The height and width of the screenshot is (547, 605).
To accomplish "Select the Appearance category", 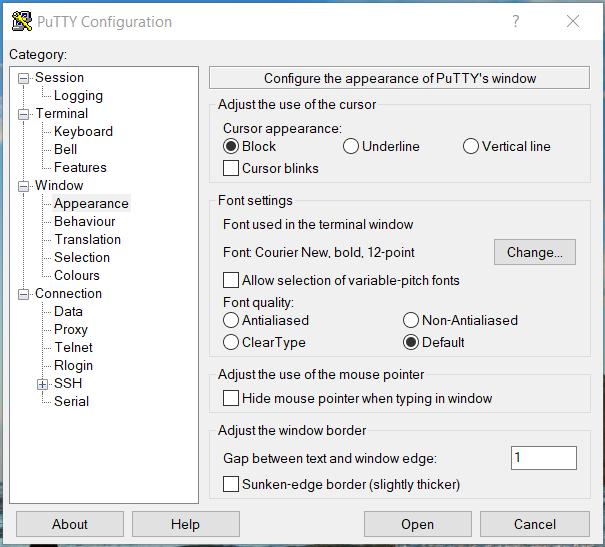I will pyautogui.click(x=91, y=203).
